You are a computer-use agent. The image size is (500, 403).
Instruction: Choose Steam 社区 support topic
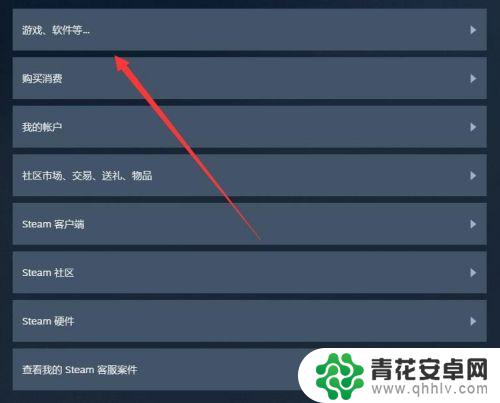250,273
